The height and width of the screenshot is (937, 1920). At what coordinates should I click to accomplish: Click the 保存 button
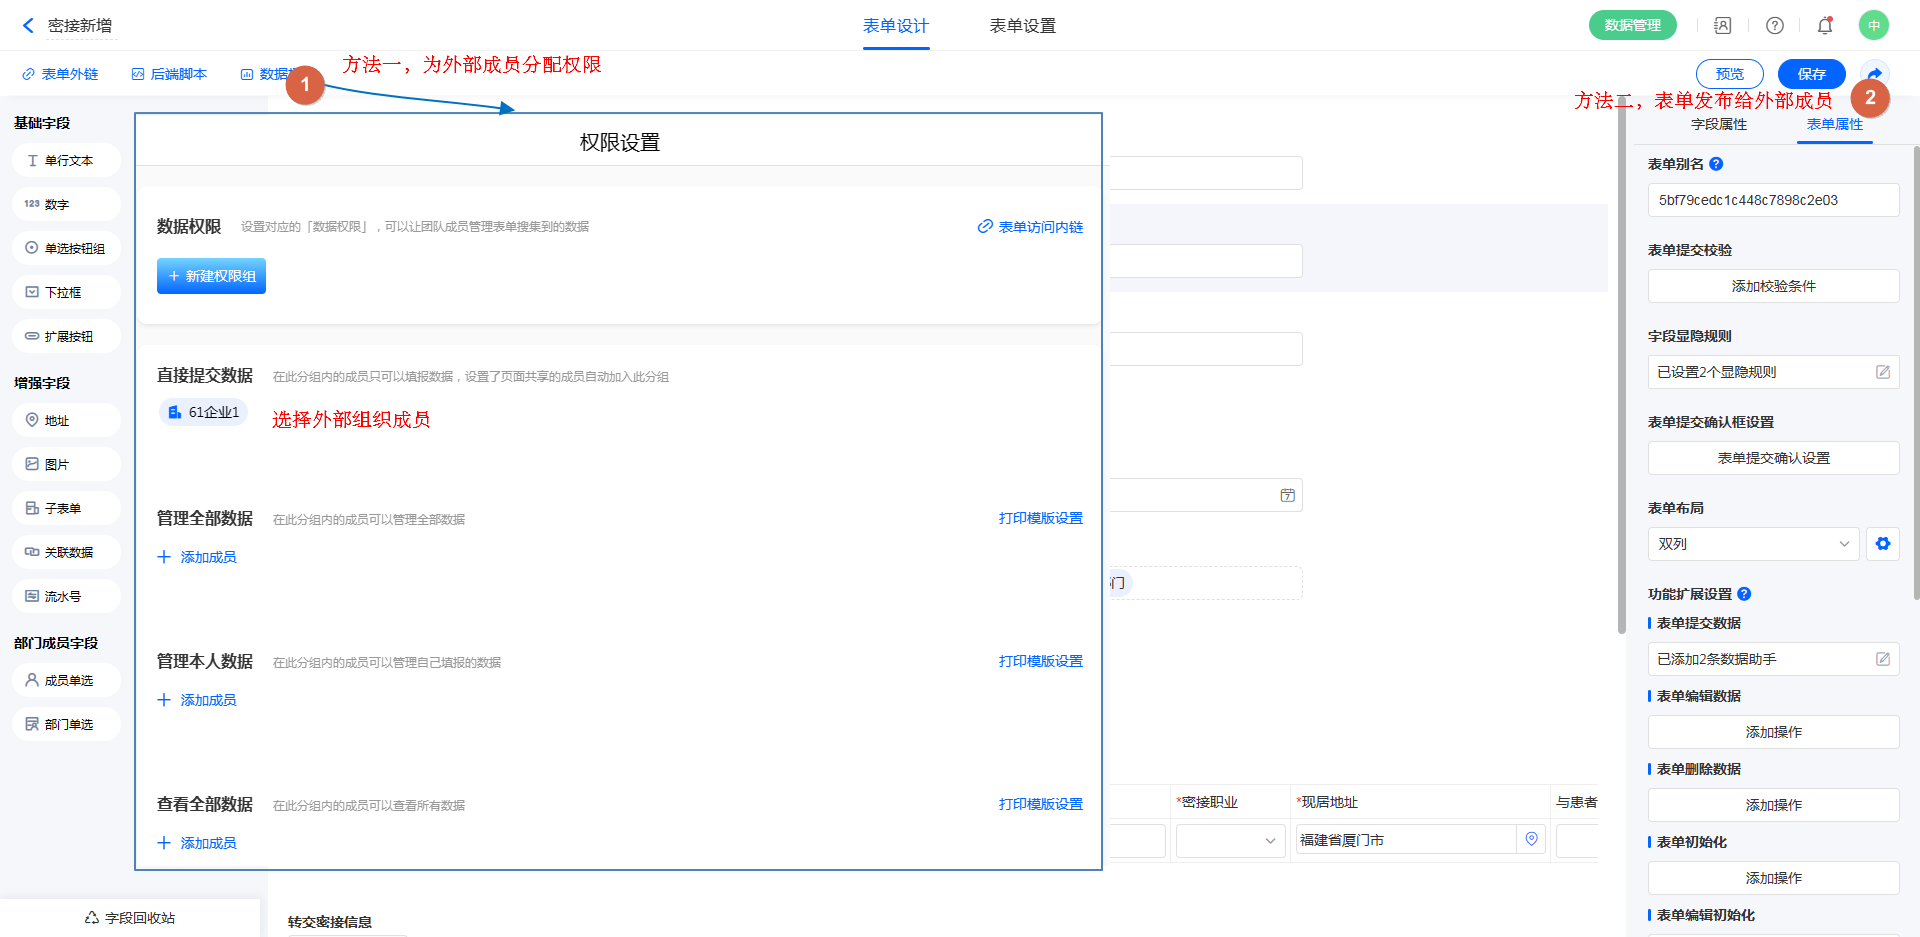[x=1811, y=74]
